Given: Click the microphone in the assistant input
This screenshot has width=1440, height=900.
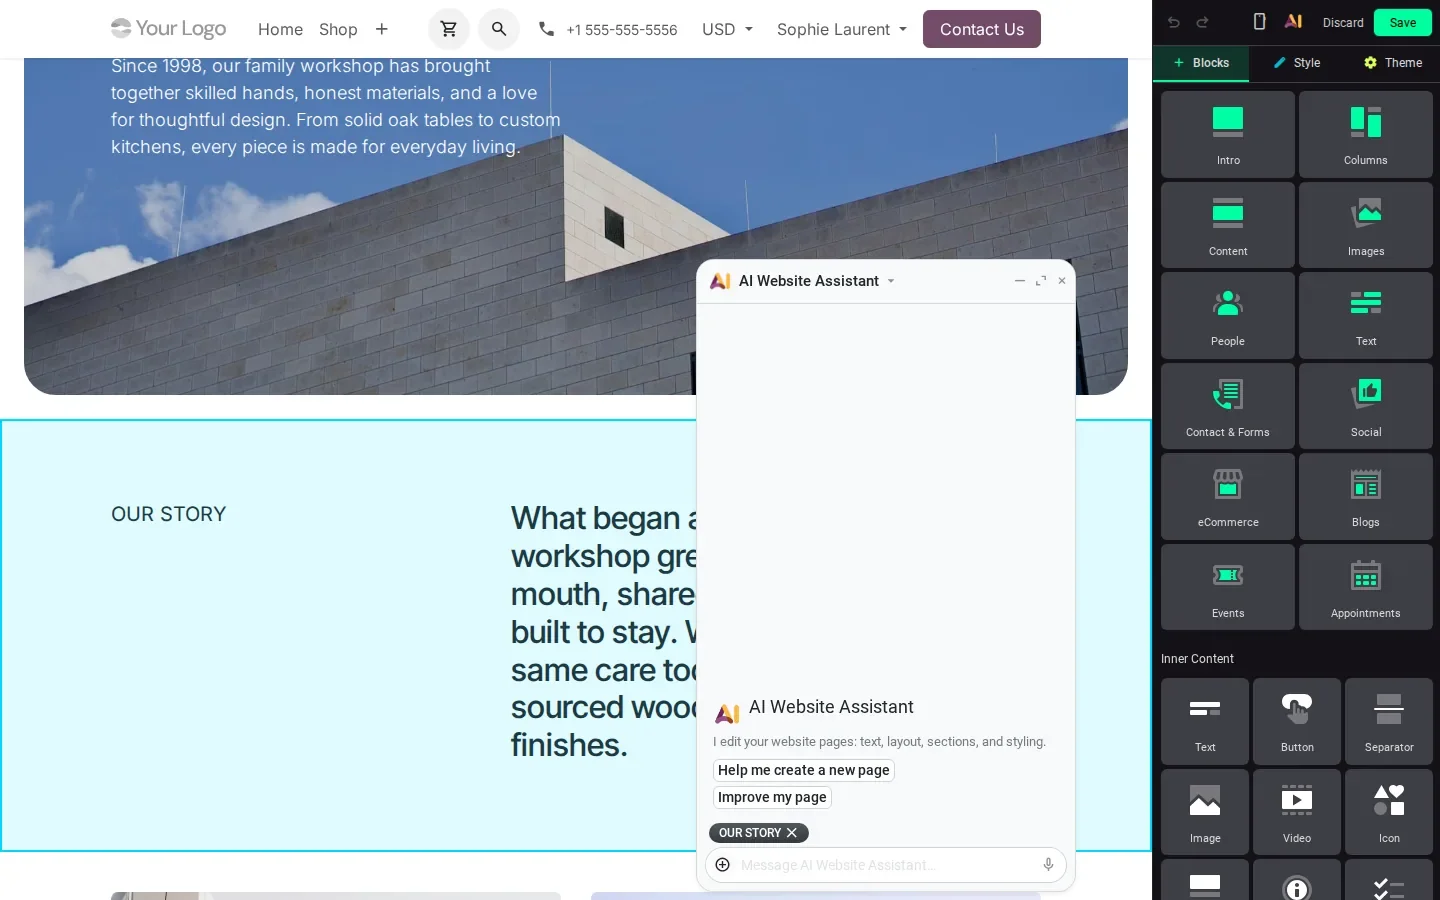Looking at the screenshot, I should pyautogui.click(x=1048, y=865).
